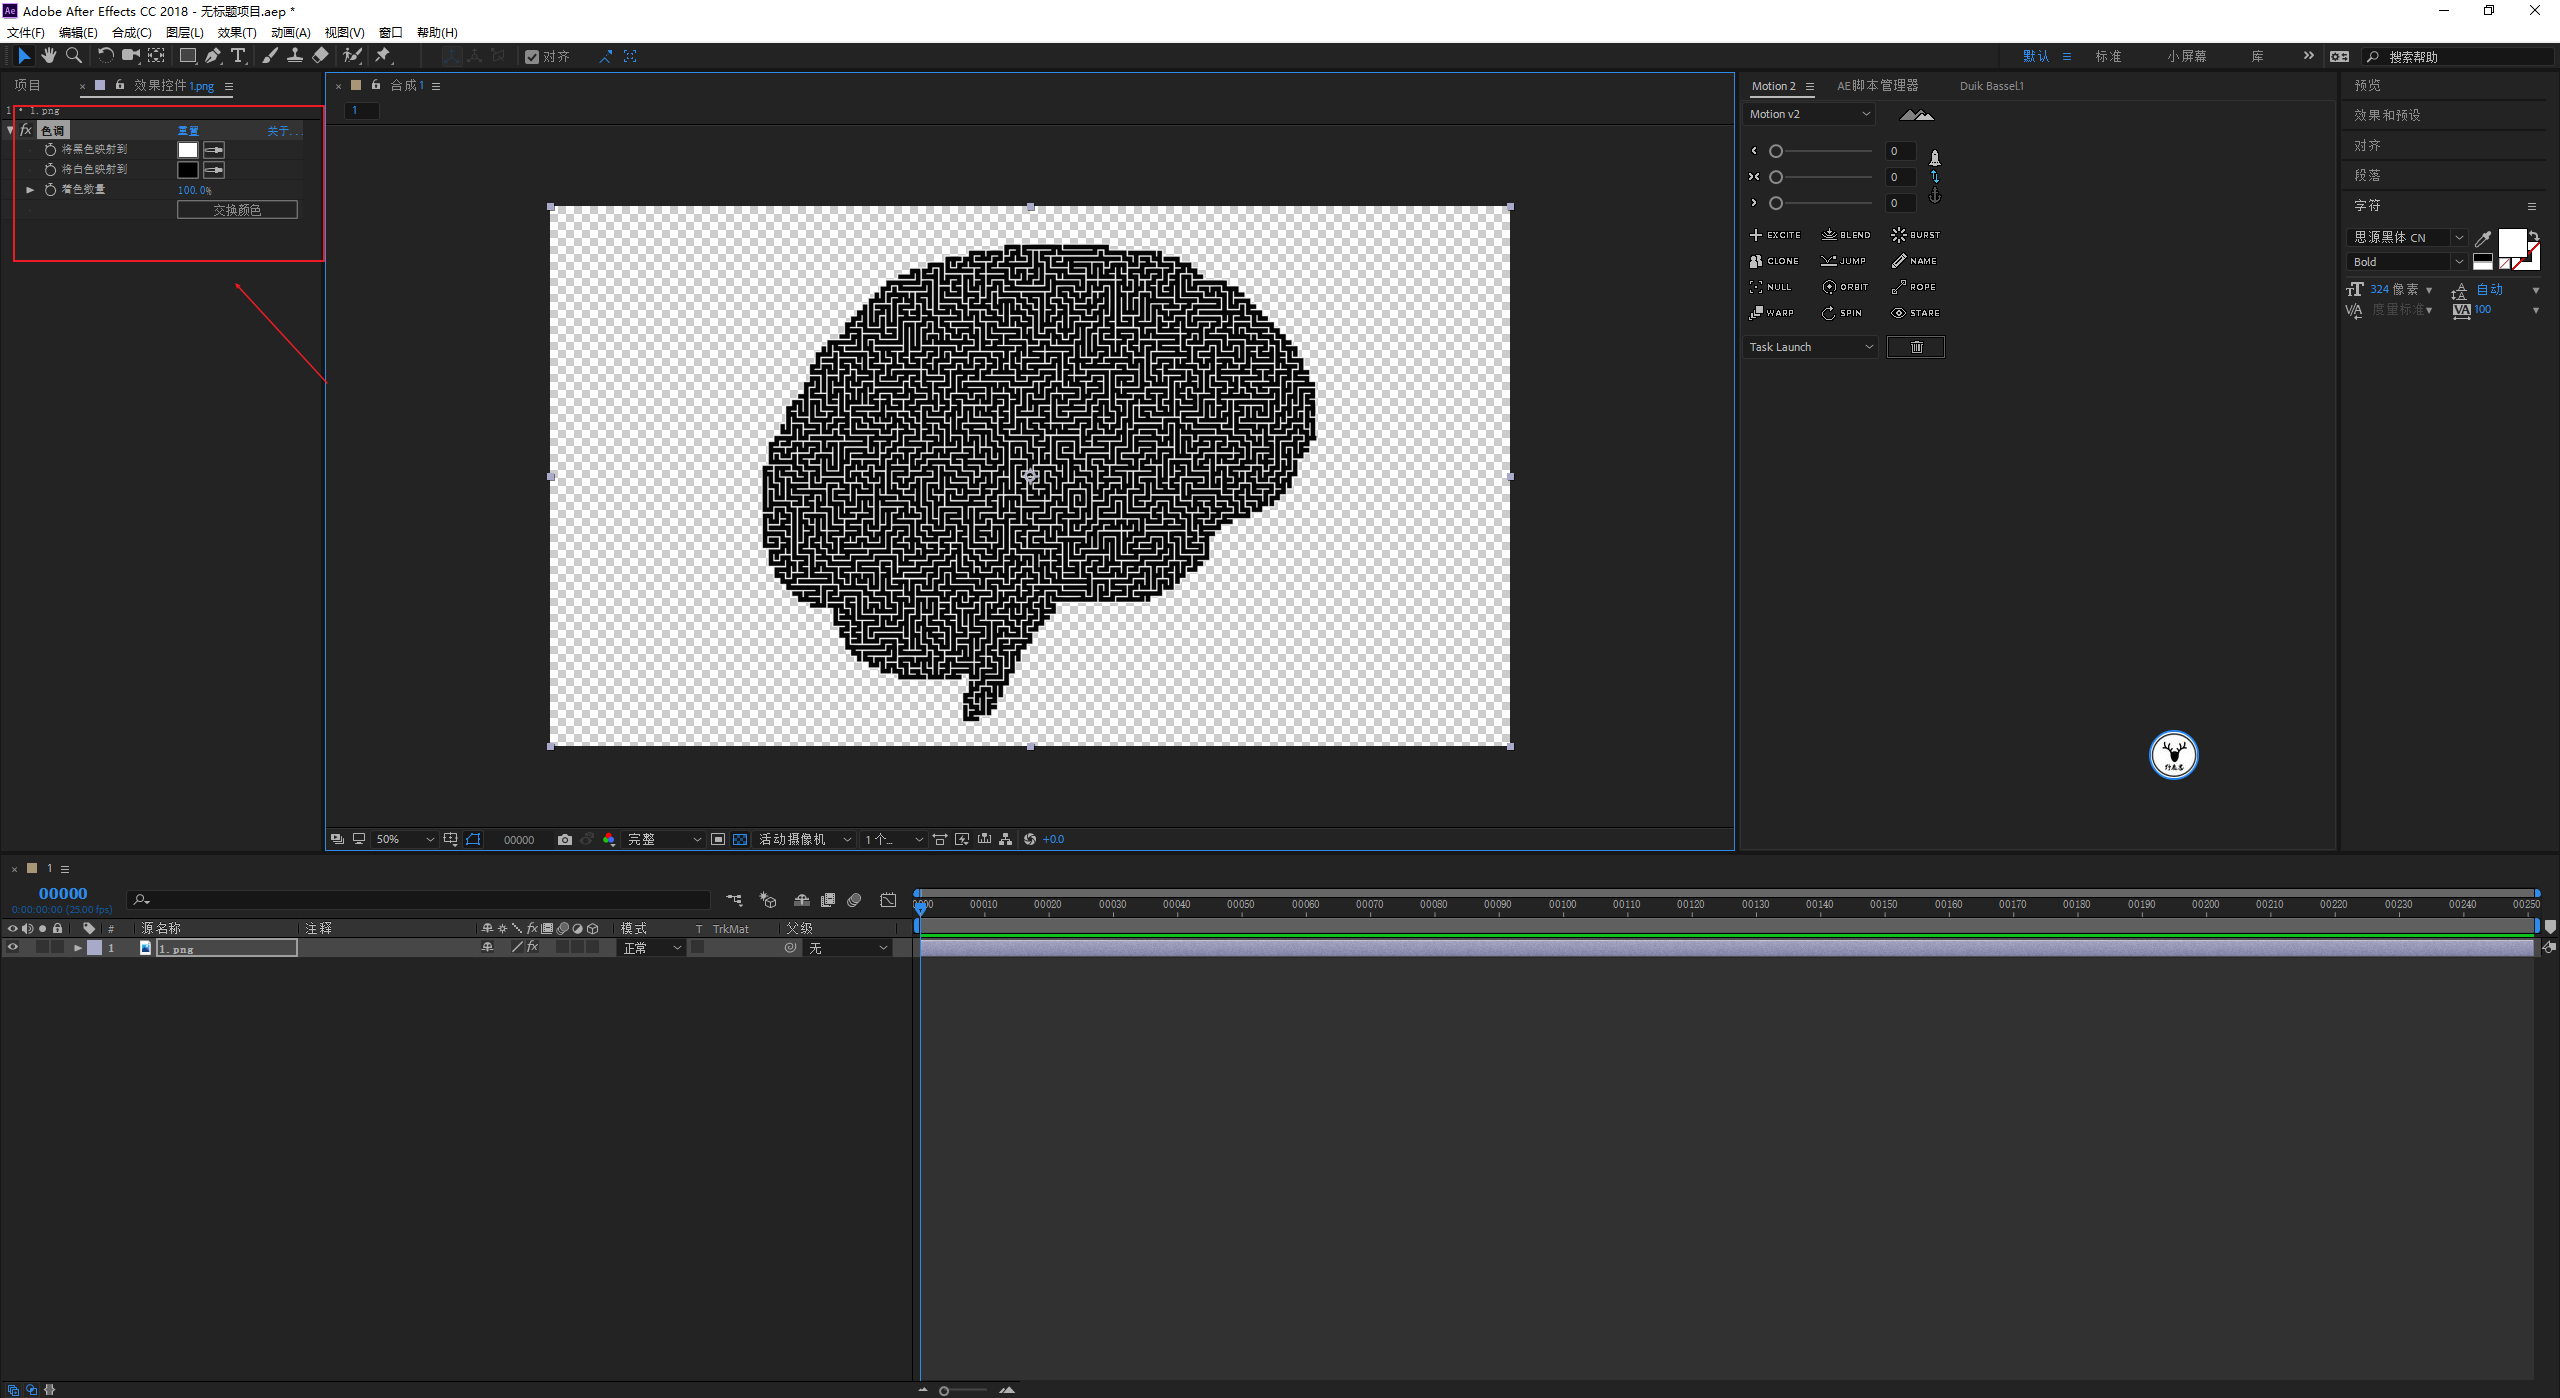This screenshot has width=2560, height=1398.
Task: Open the 活动摄像机 view dropdown
Action: click(x=805, y=839)
